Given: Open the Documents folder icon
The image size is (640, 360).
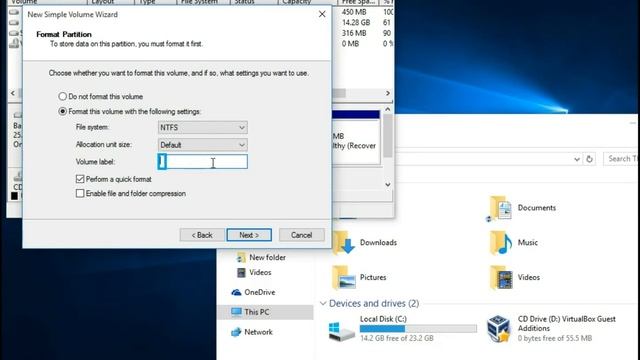Looking at the screenshot, I should point(500,208).
